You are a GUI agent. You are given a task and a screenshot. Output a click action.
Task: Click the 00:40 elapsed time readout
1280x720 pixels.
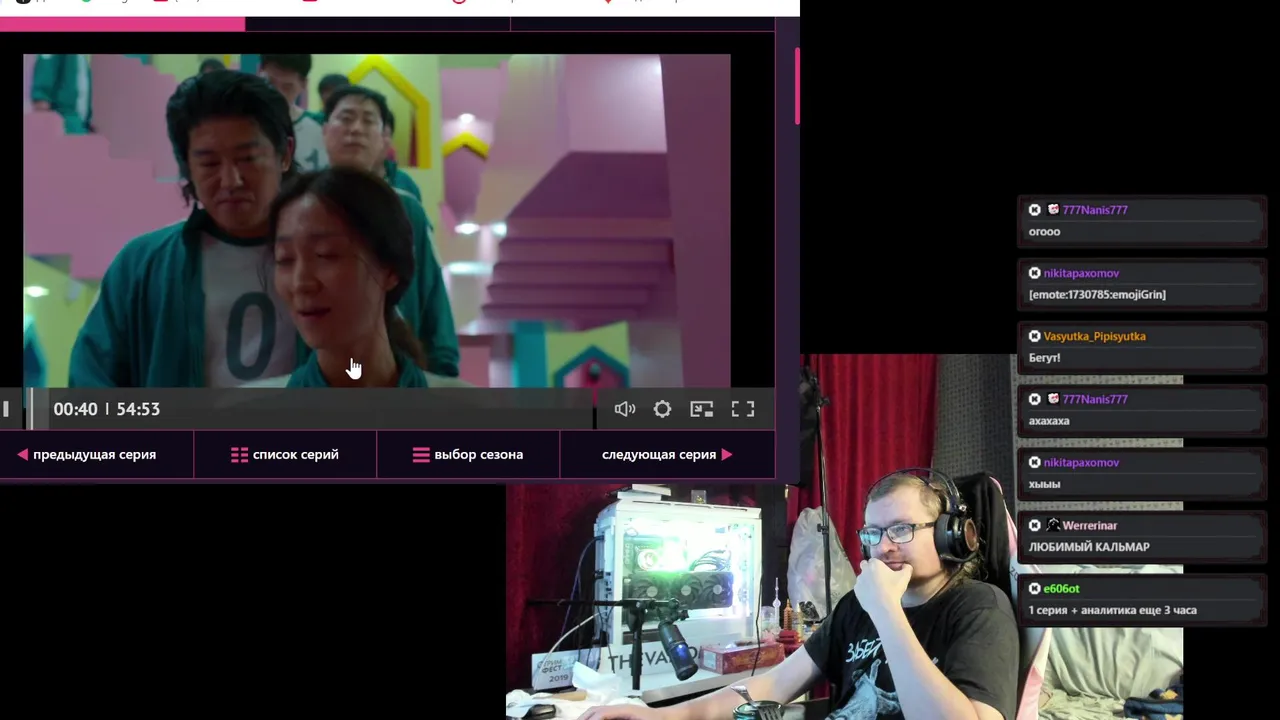[75, 409]
